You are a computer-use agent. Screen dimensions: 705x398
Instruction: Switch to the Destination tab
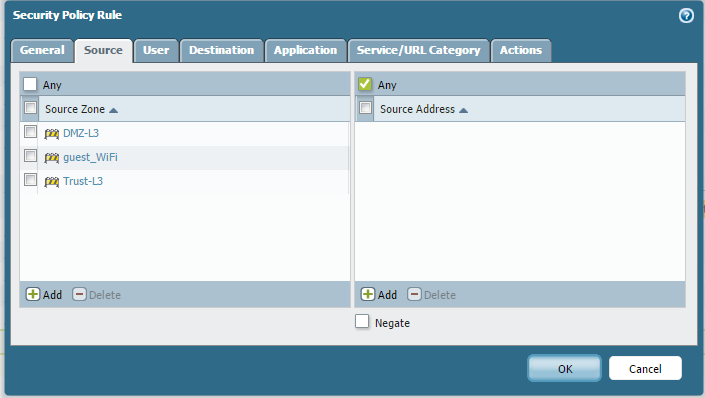coord(222,50)
